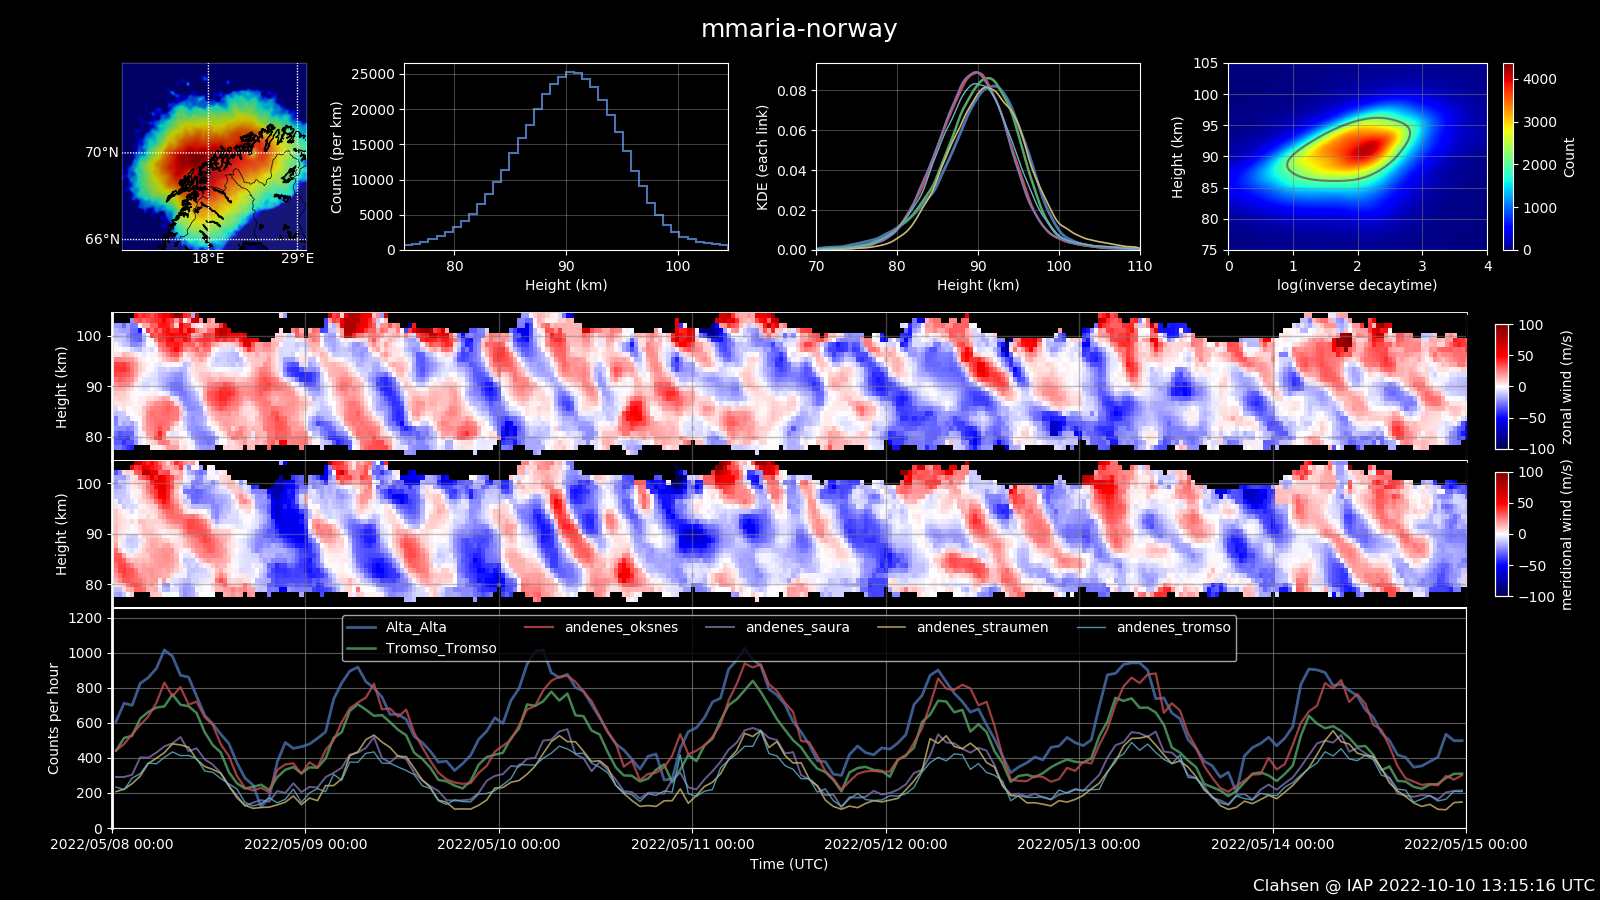This screenshot has width=1600, height=900.
Task: Click the 25000 tick on the histogram axis
Action: [x=374, y=74]
